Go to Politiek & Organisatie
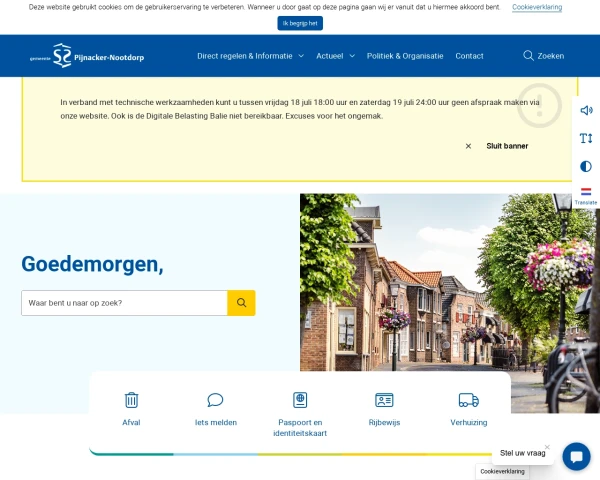600x480 pixels. pyautogui.click(x=405, y=56)
